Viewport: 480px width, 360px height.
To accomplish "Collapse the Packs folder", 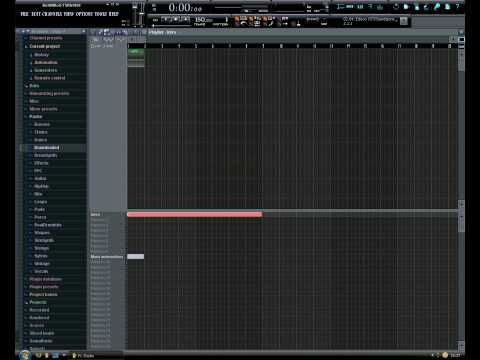I will [35, 117].
